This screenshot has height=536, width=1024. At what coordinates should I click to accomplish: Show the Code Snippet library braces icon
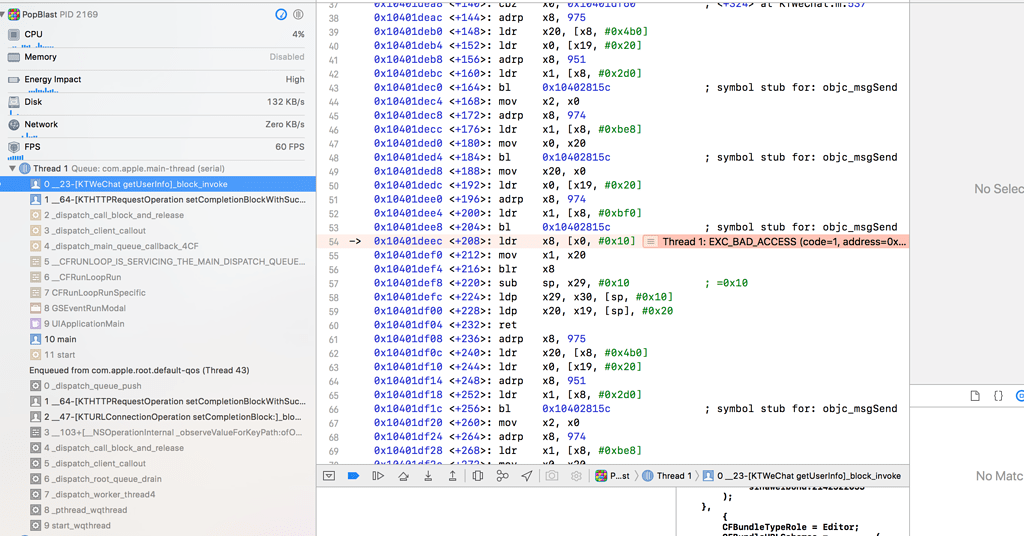tap(999, 396)
